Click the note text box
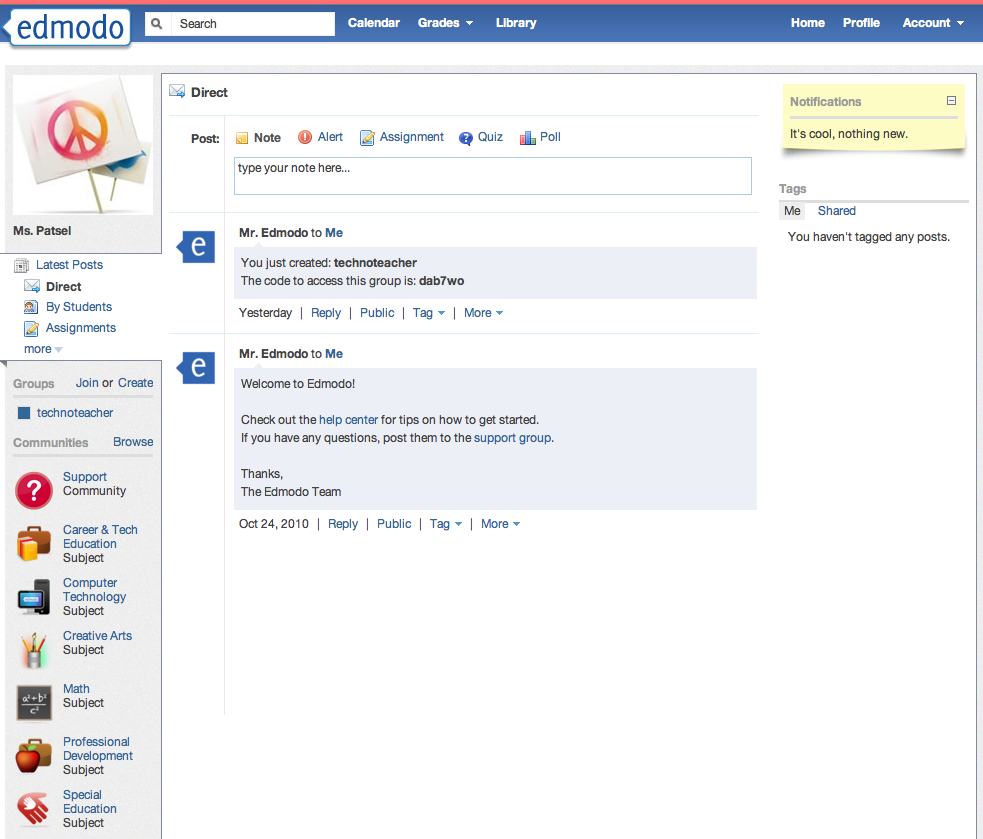This screenshot has width=983, height=839. 493,176
